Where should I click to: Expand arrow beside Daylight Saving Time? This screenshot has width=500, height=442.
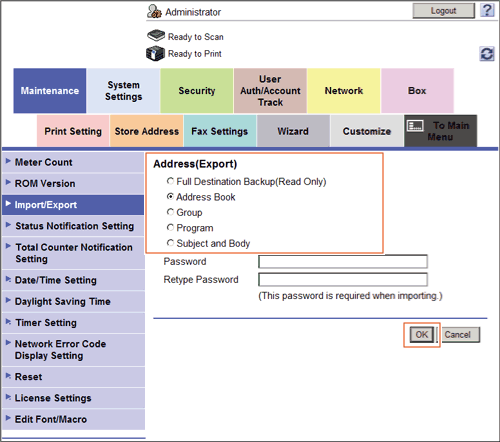8,300
